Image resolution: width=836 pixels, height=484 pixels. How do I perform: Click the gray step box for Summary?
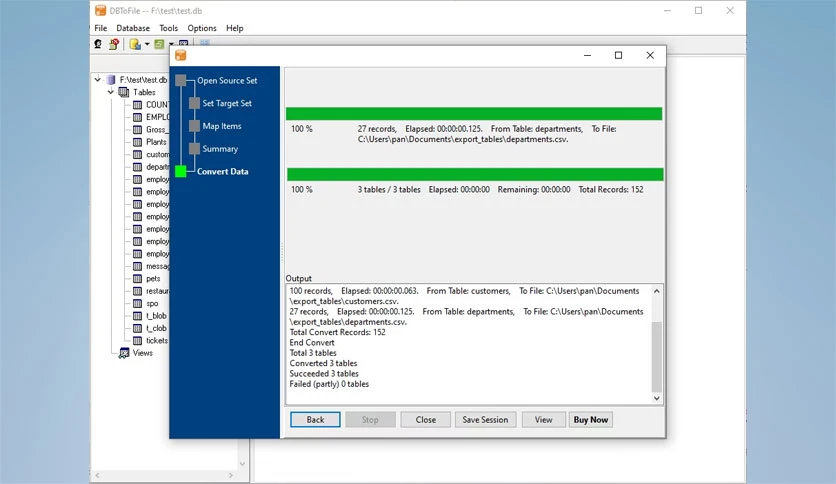click(194, 149)
